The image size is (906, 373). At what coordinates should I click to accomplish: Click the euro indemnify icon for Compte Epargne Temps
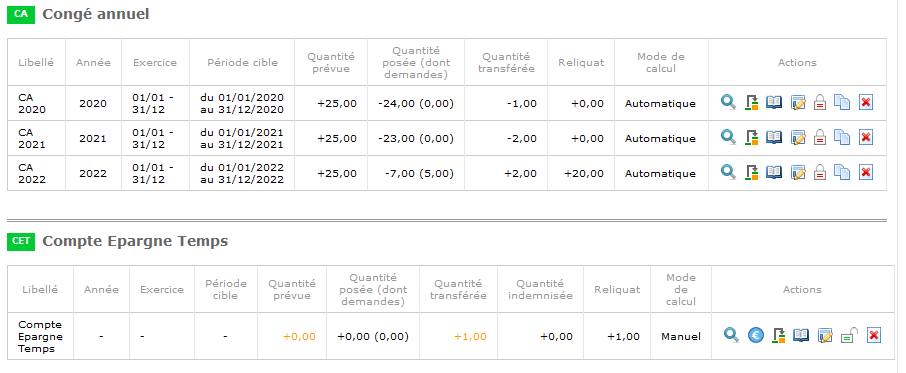[756, 335]
